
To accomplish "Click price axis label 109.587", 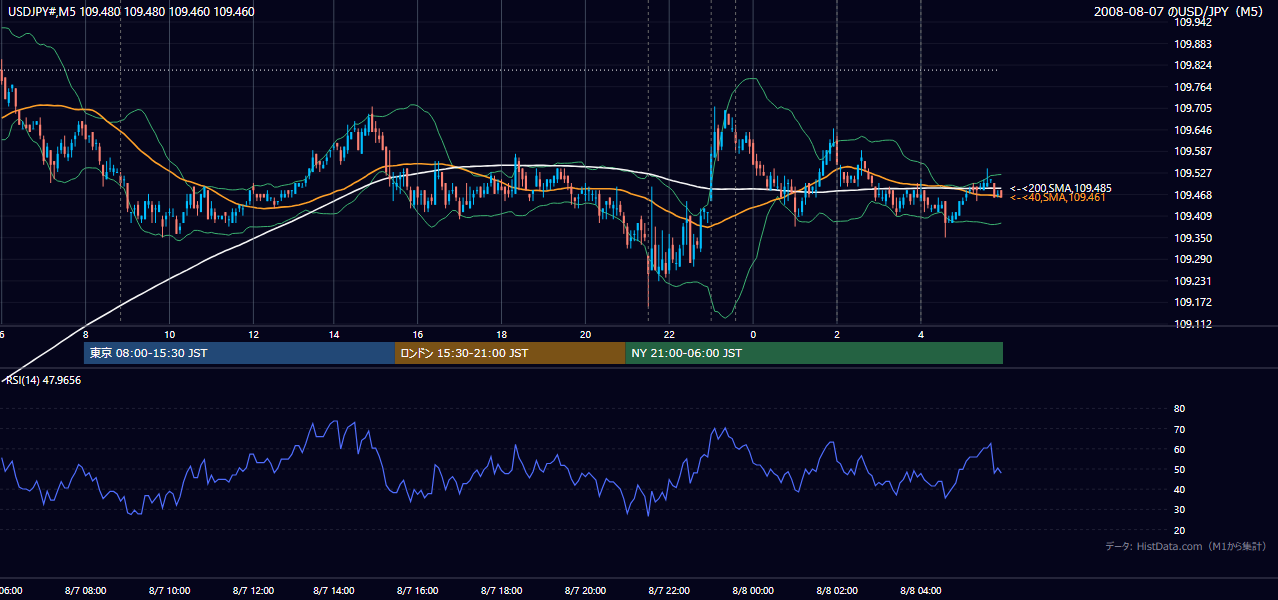I will click(x=1194, y=151).
